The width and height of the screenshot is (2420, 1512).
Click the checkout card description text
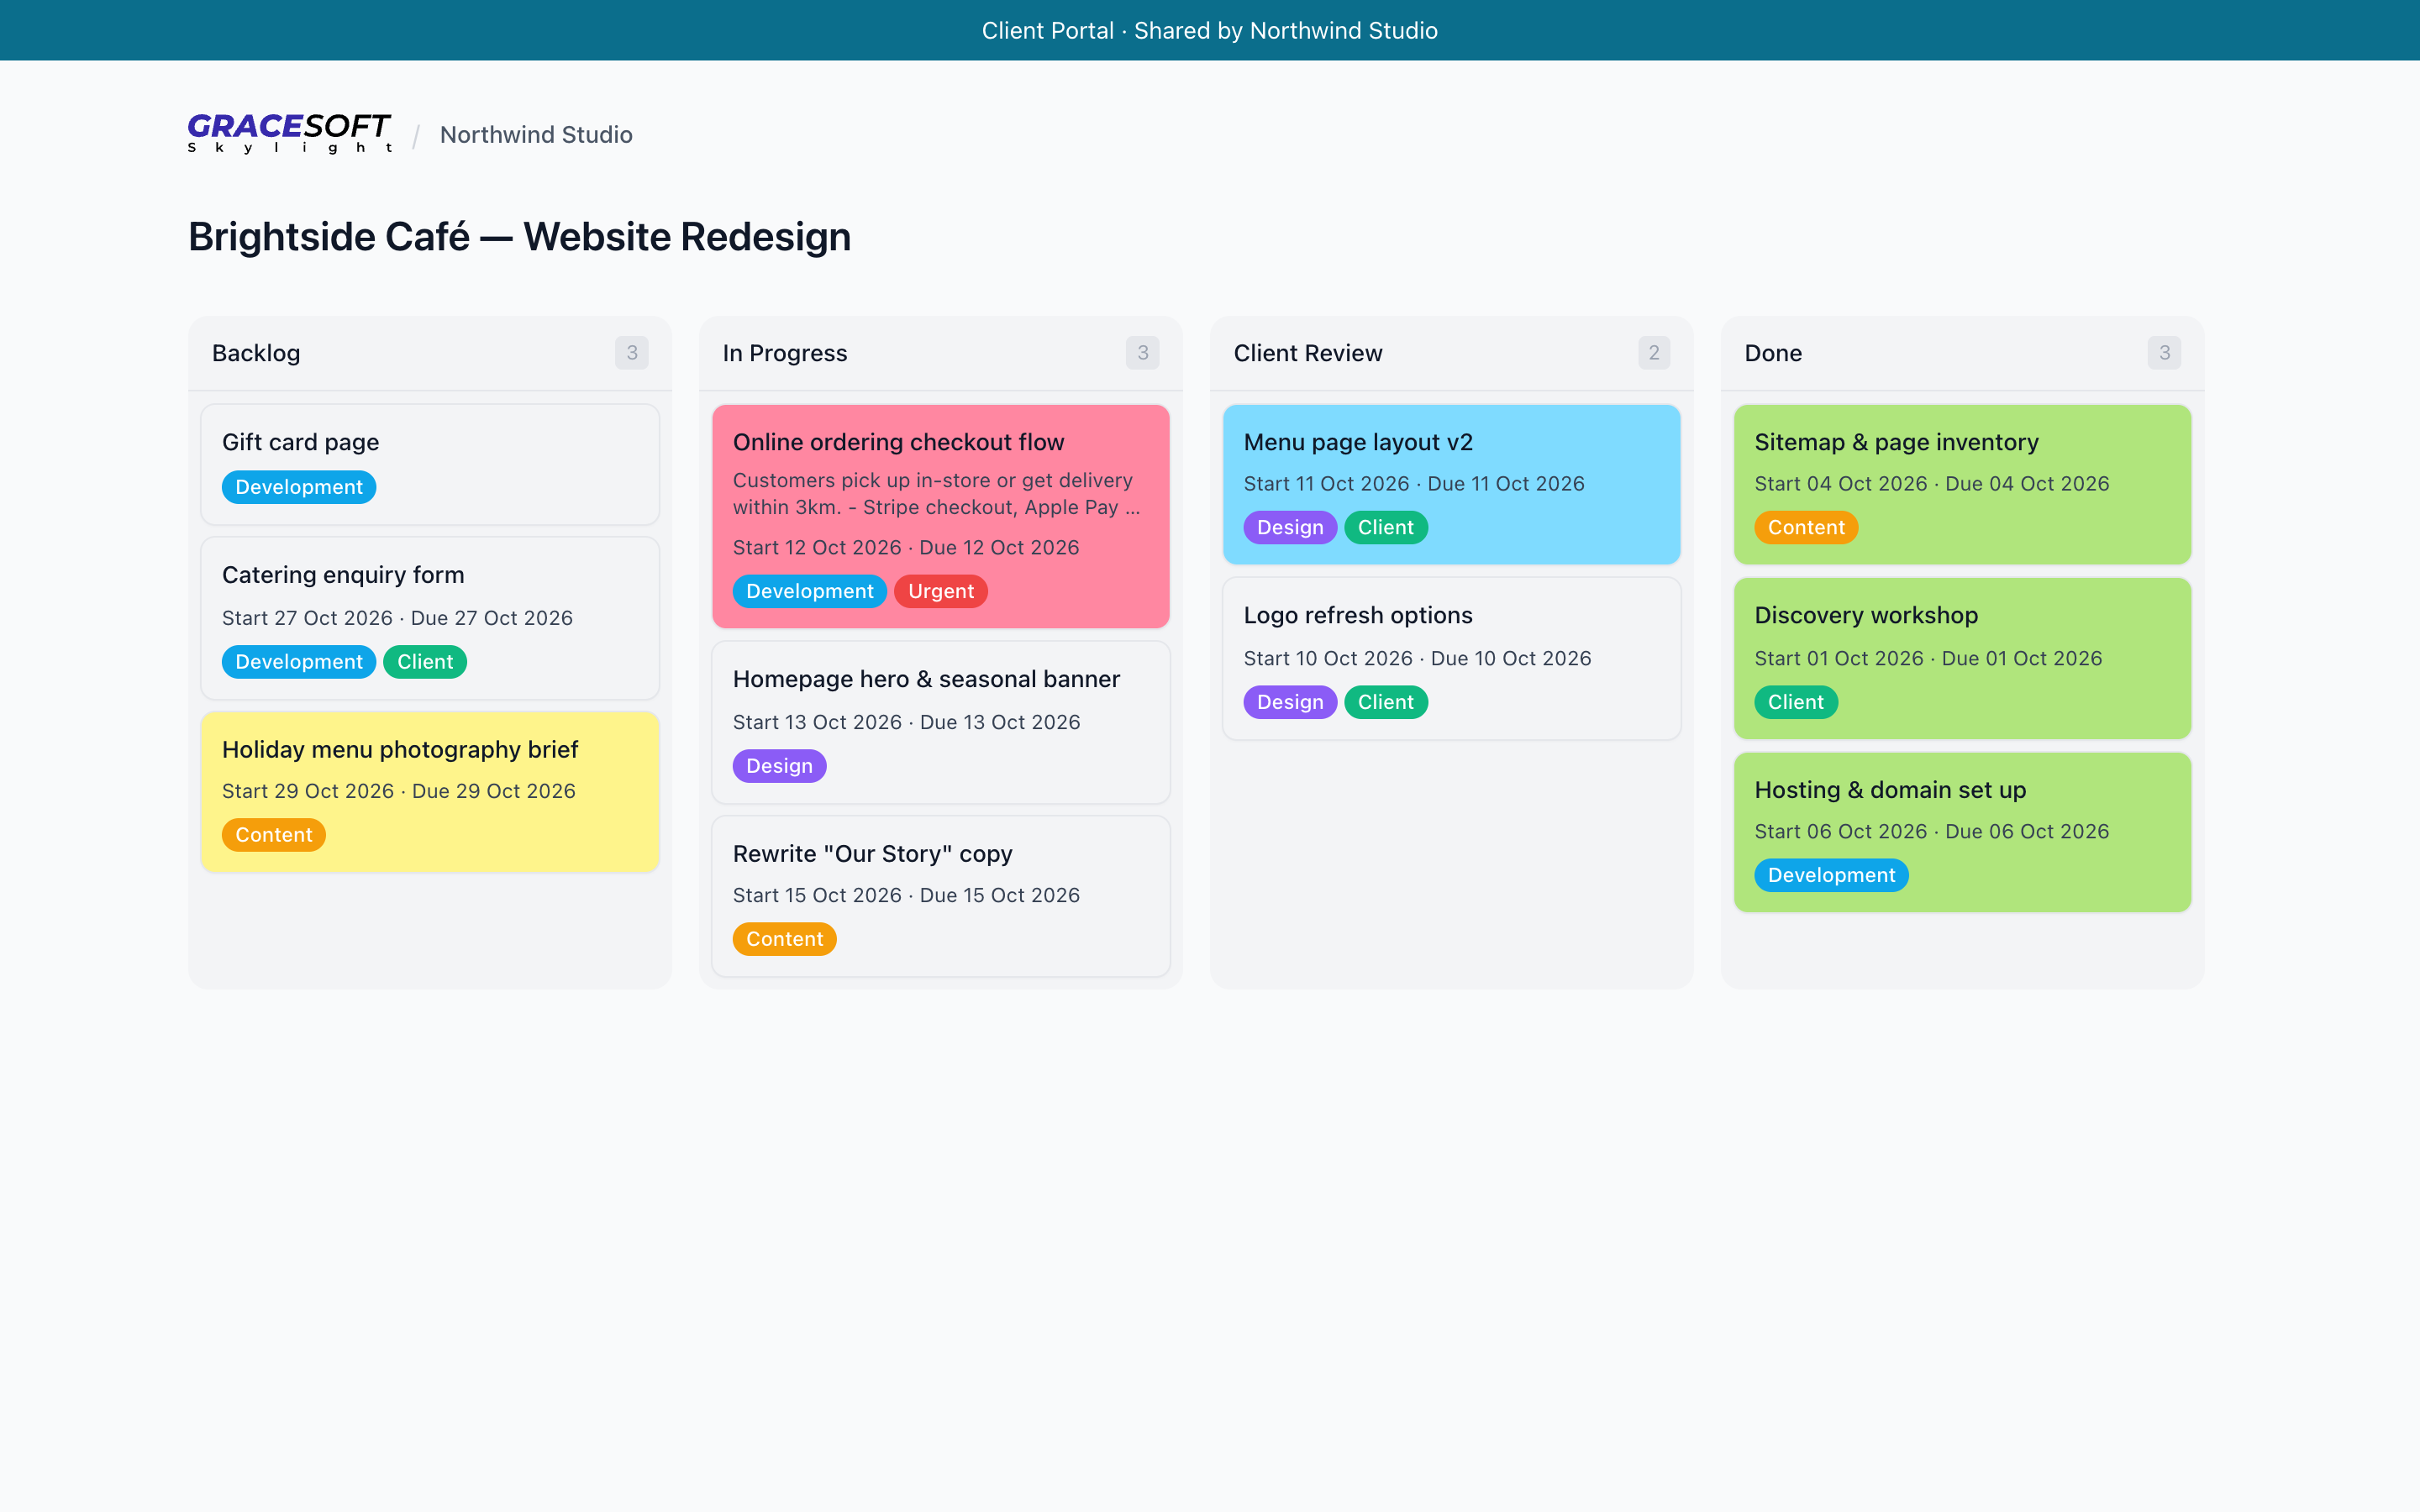tap(936, 494)
